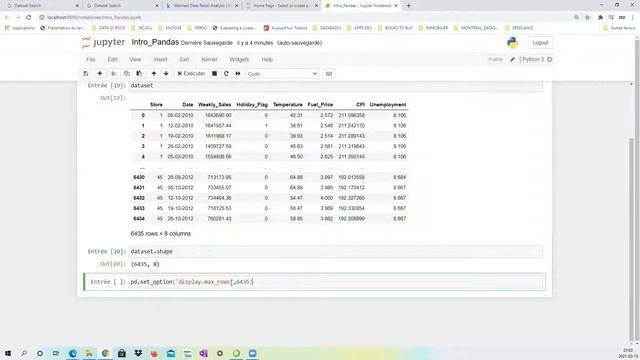Click row index 6434 in the table

pyautogui.click(x=139, y=219)
